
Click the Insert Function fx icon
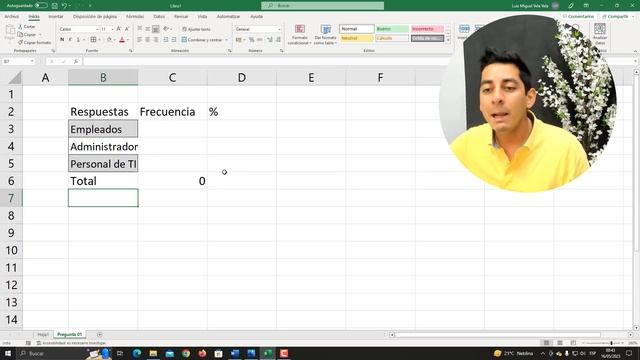click(76, 61)
